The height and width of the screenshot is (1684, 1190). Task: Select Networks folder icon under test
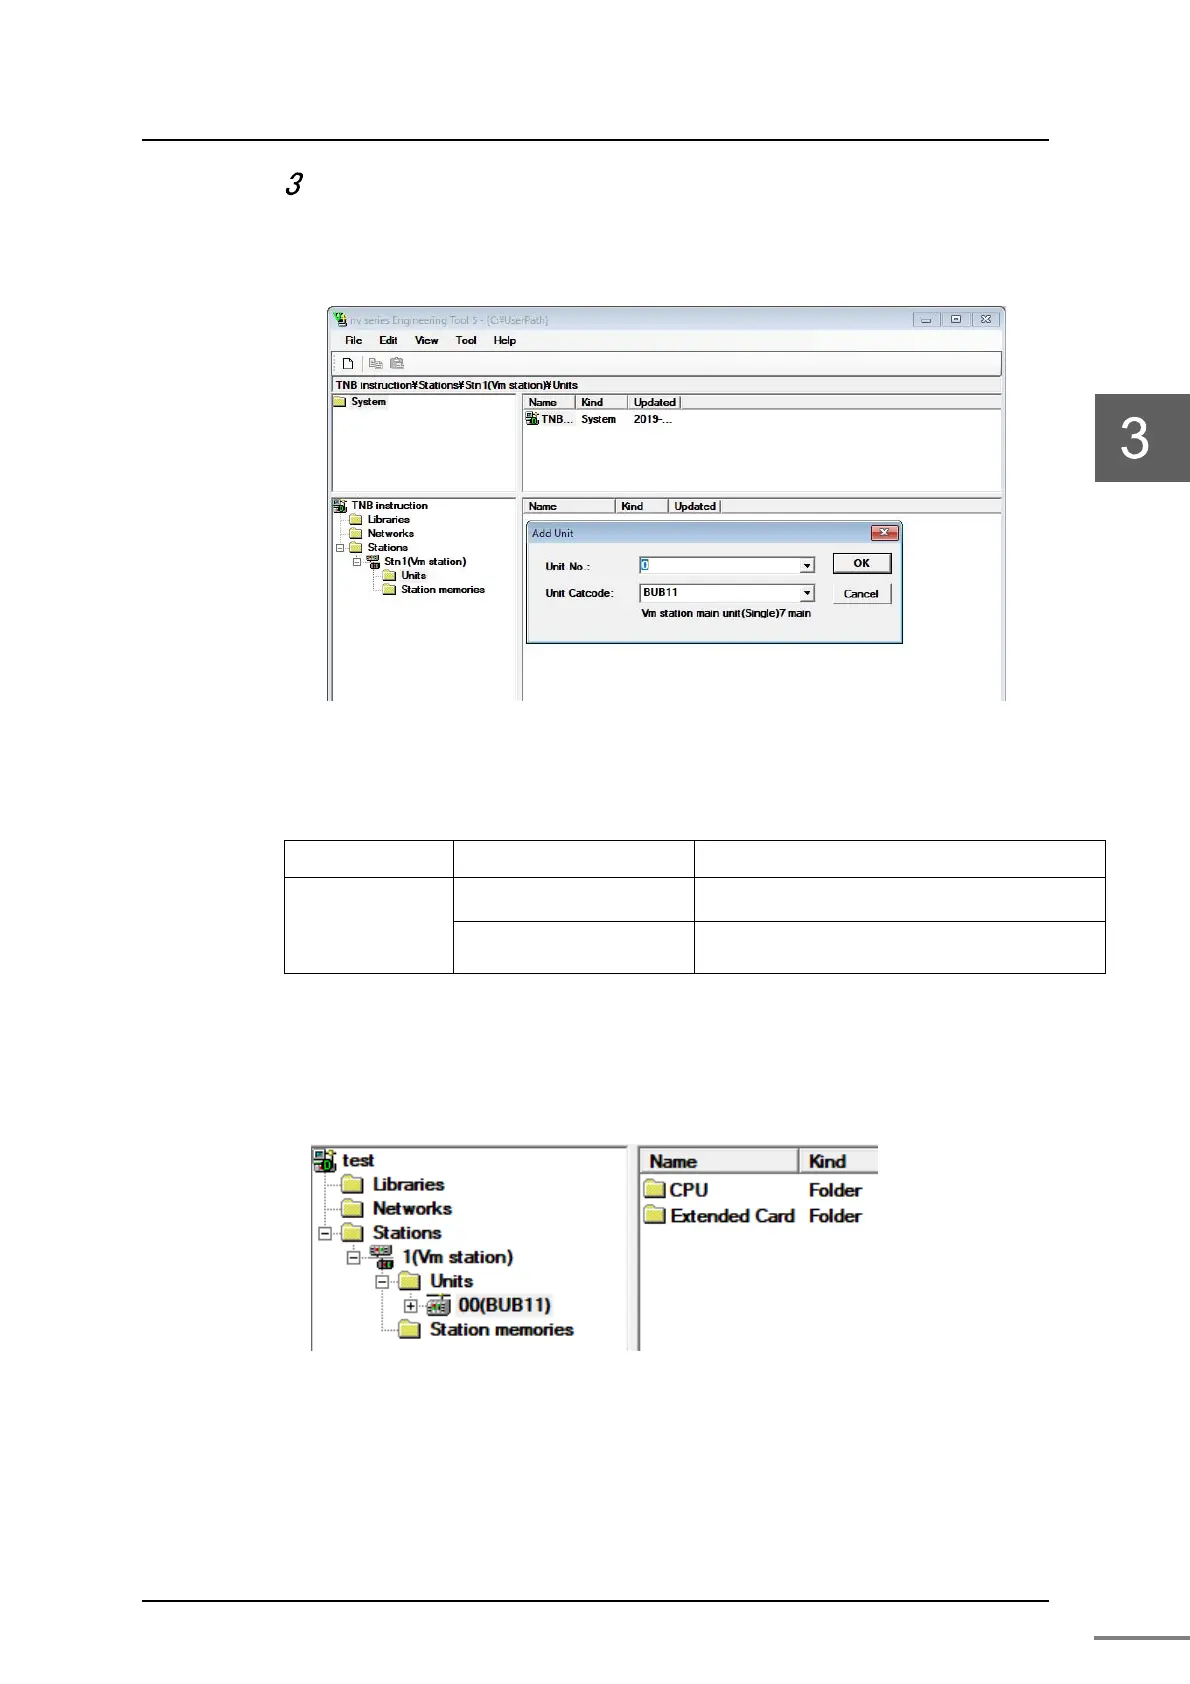[352, 1208]
